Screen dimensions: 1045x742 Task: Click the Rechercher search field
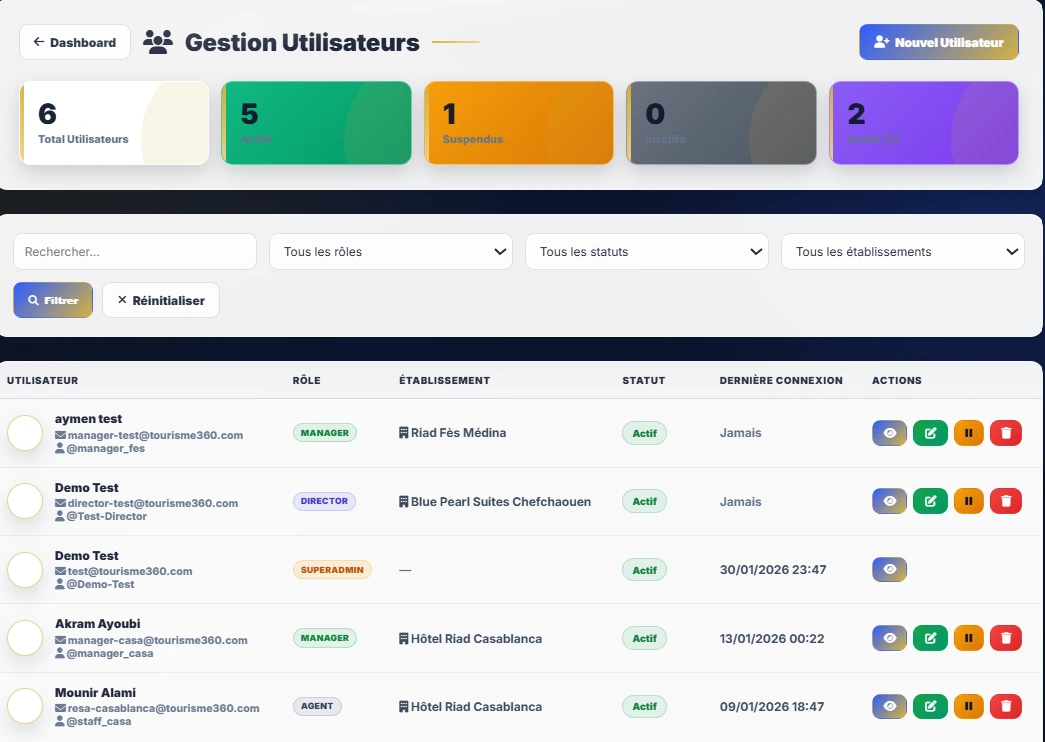134,251
